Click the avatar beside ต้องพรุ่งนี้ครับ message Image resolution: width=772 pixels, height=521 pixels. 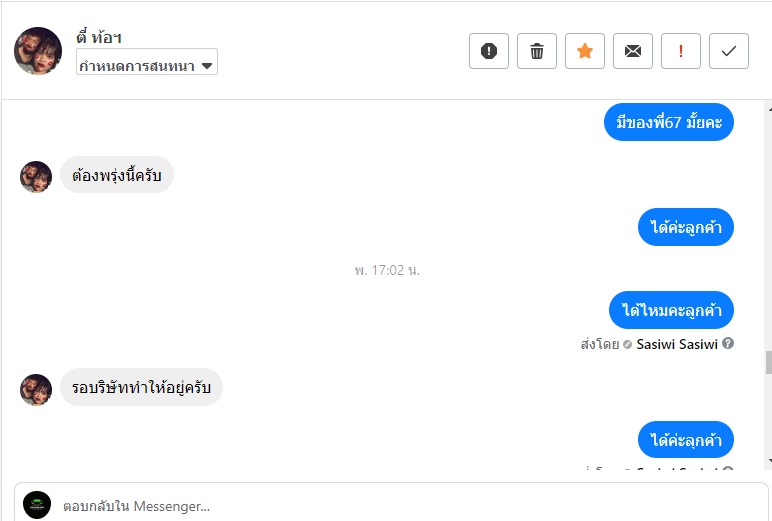(36, 177)
